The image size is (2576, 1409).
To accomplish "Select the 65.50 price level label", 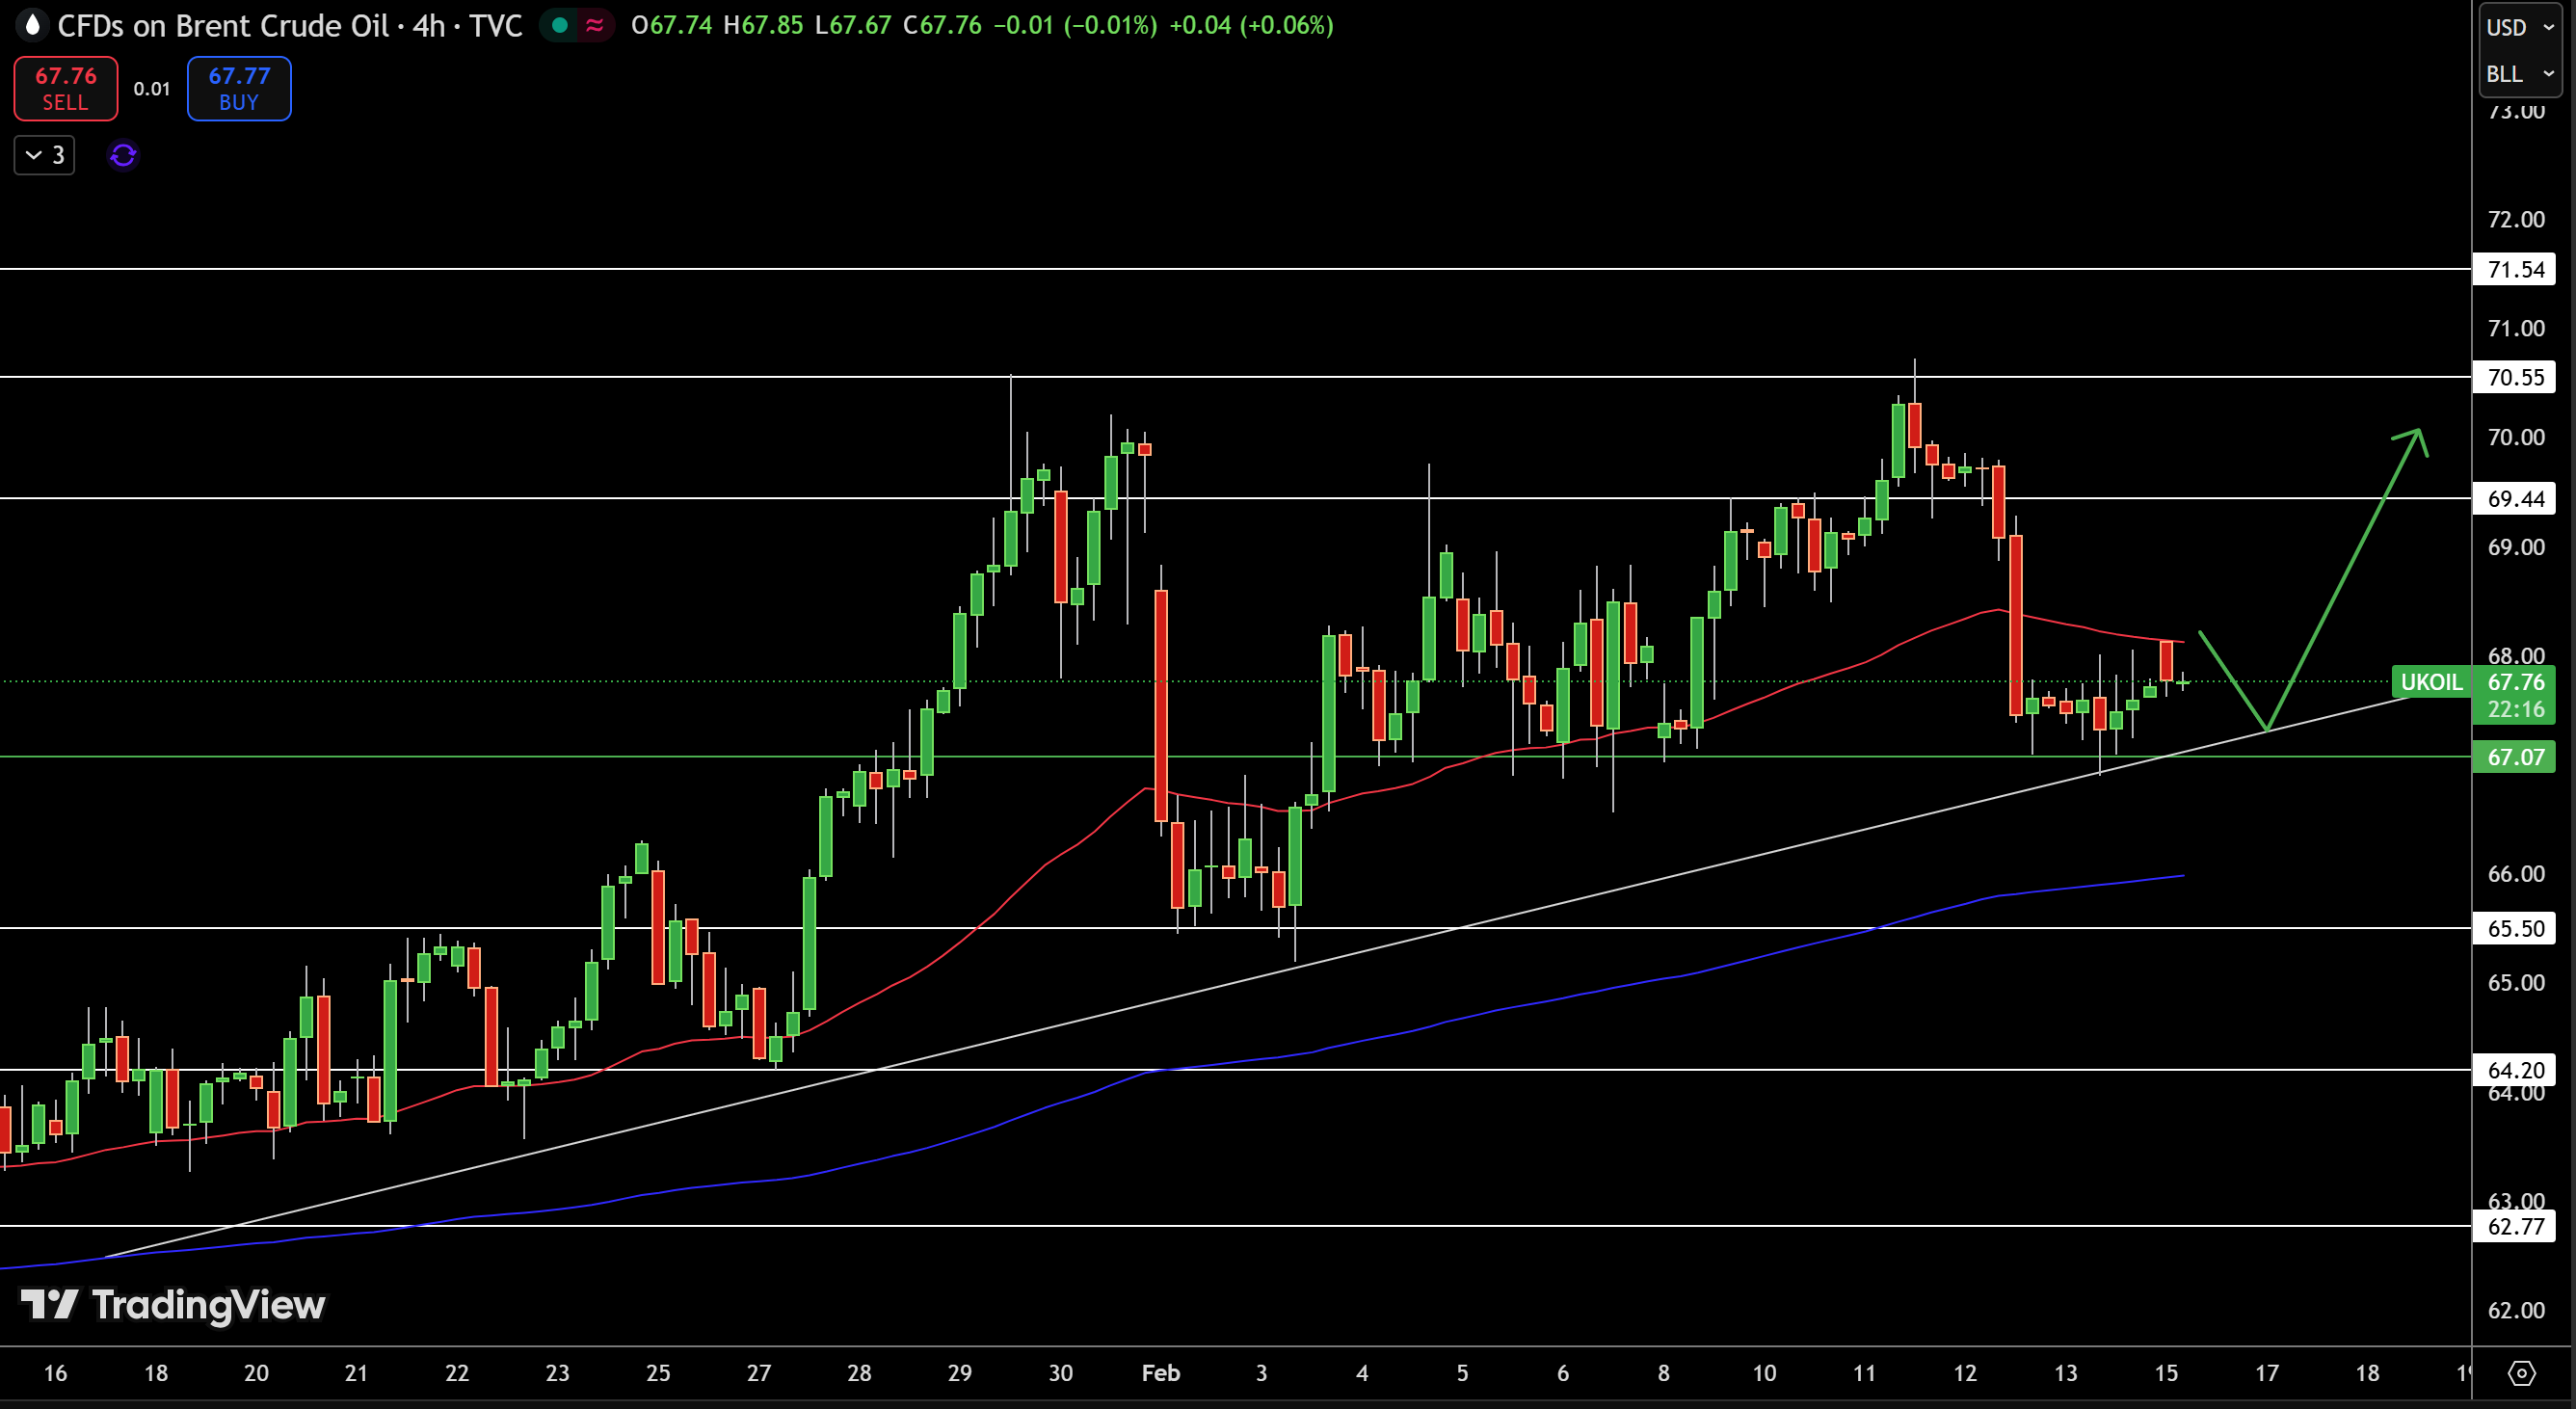I will (2515, 928).
